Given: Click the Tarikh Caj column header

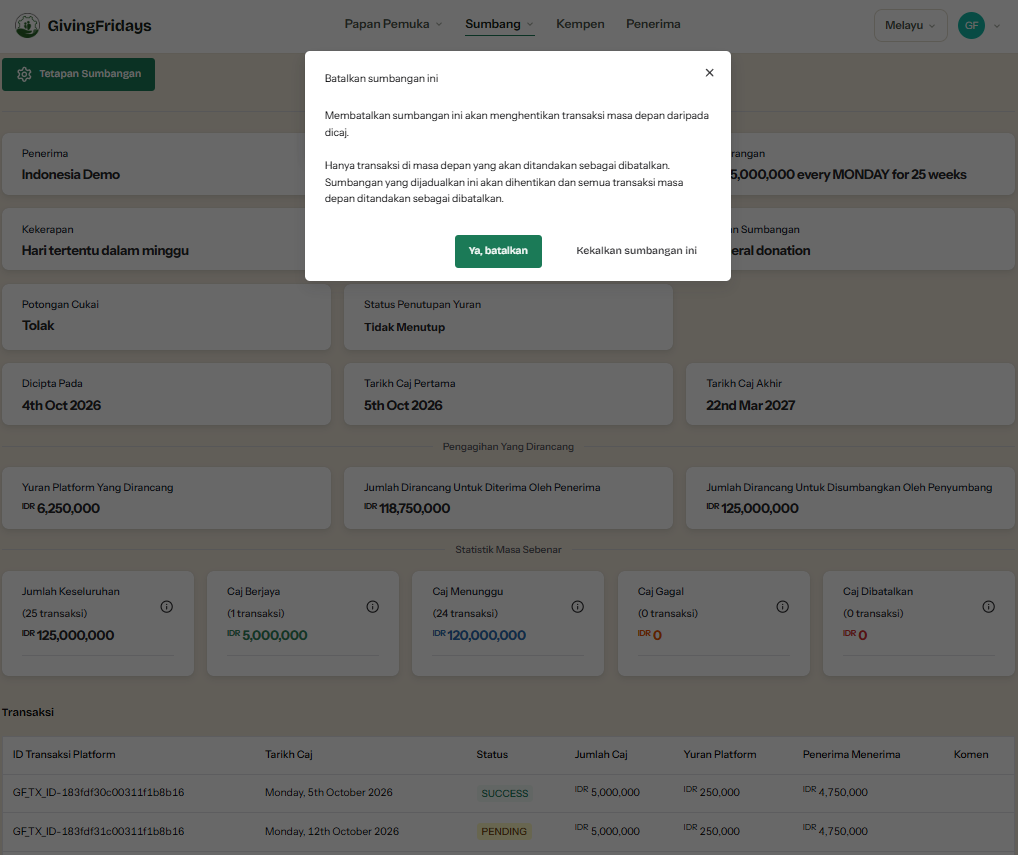Looking at the screenshot, I should click(x=289, y=754).
